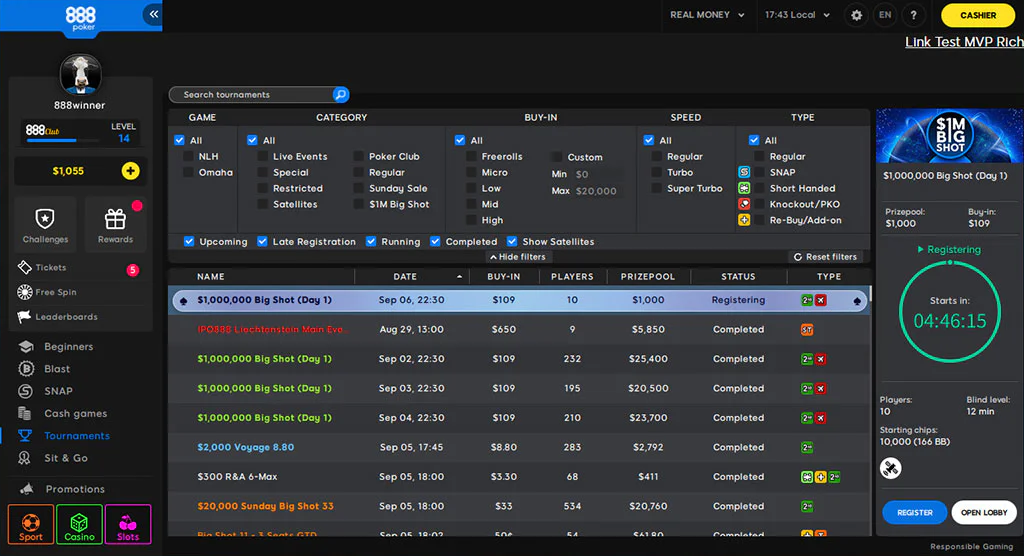The height and width of the screenshot is (556, 1024).
Task: Add funds with the yellow plus icon
Action: tap(130, 171)
